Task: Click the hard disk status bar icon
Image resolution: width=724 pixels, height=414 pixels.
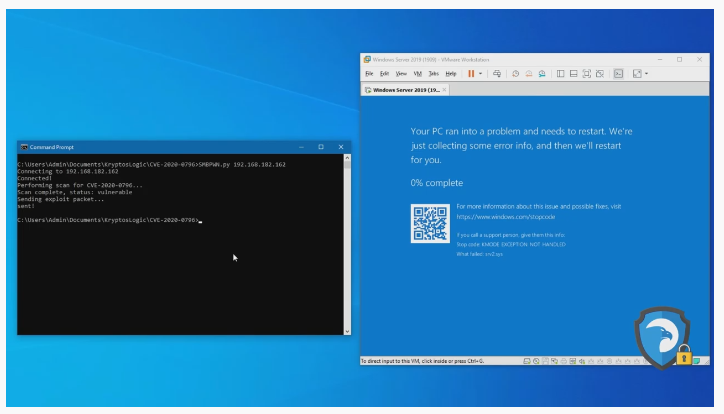Action: point(526,361)
